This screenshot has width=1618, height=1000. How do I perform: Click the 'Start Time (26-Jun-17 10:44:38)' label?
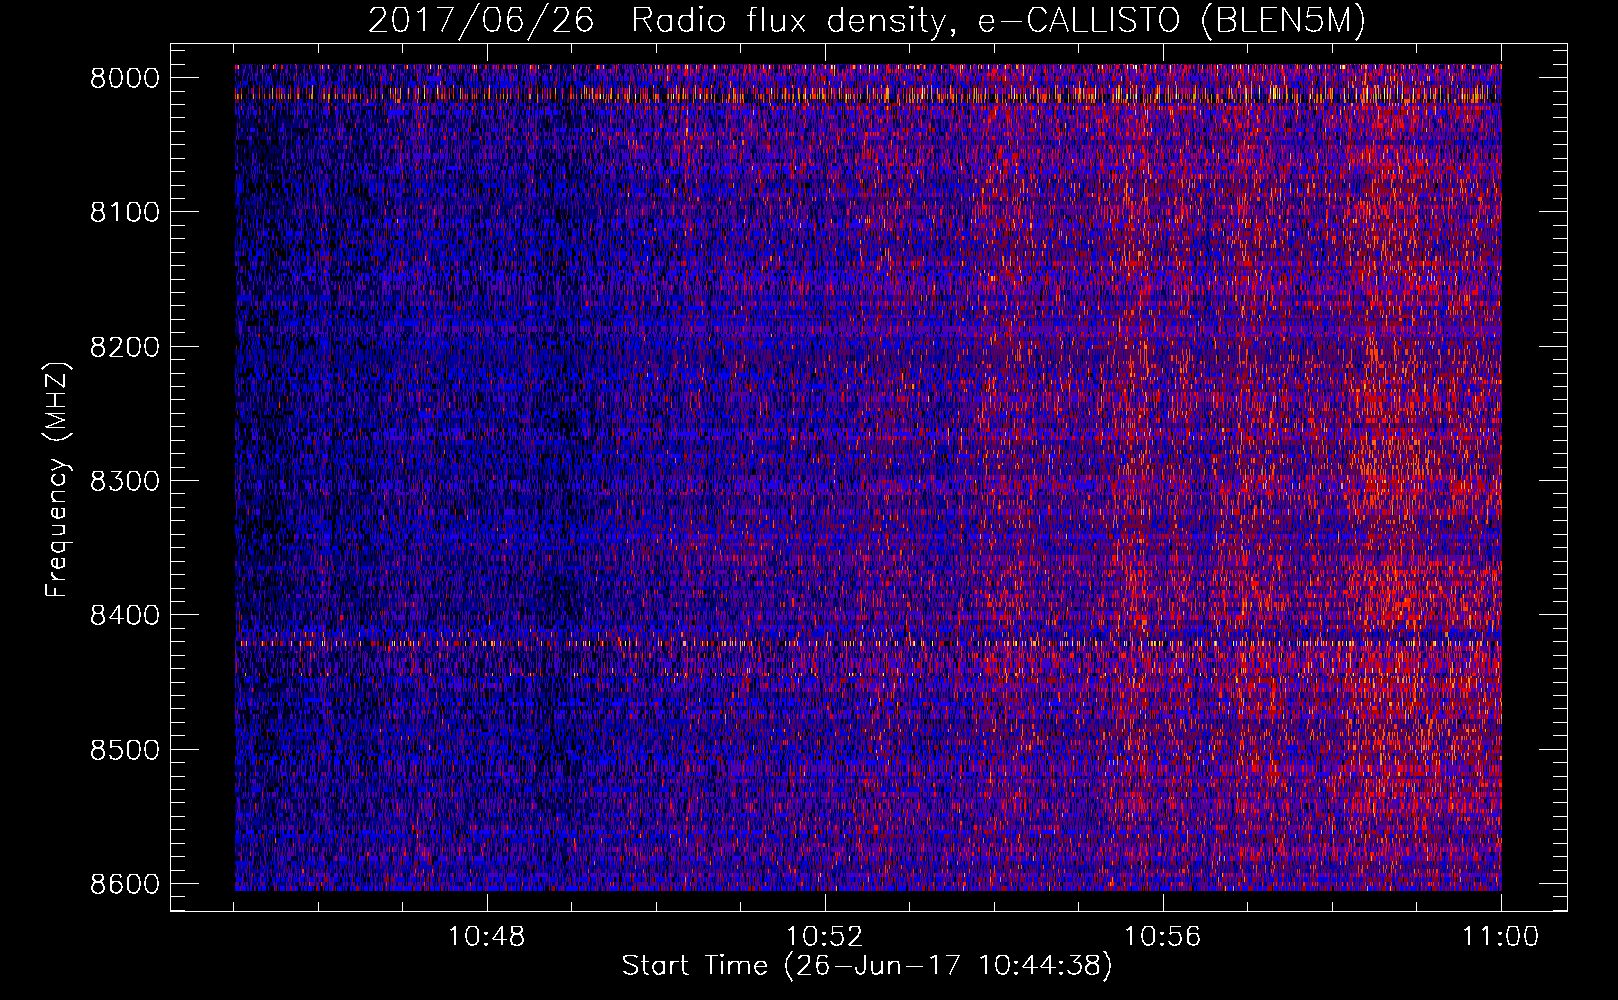pos(867,966)
